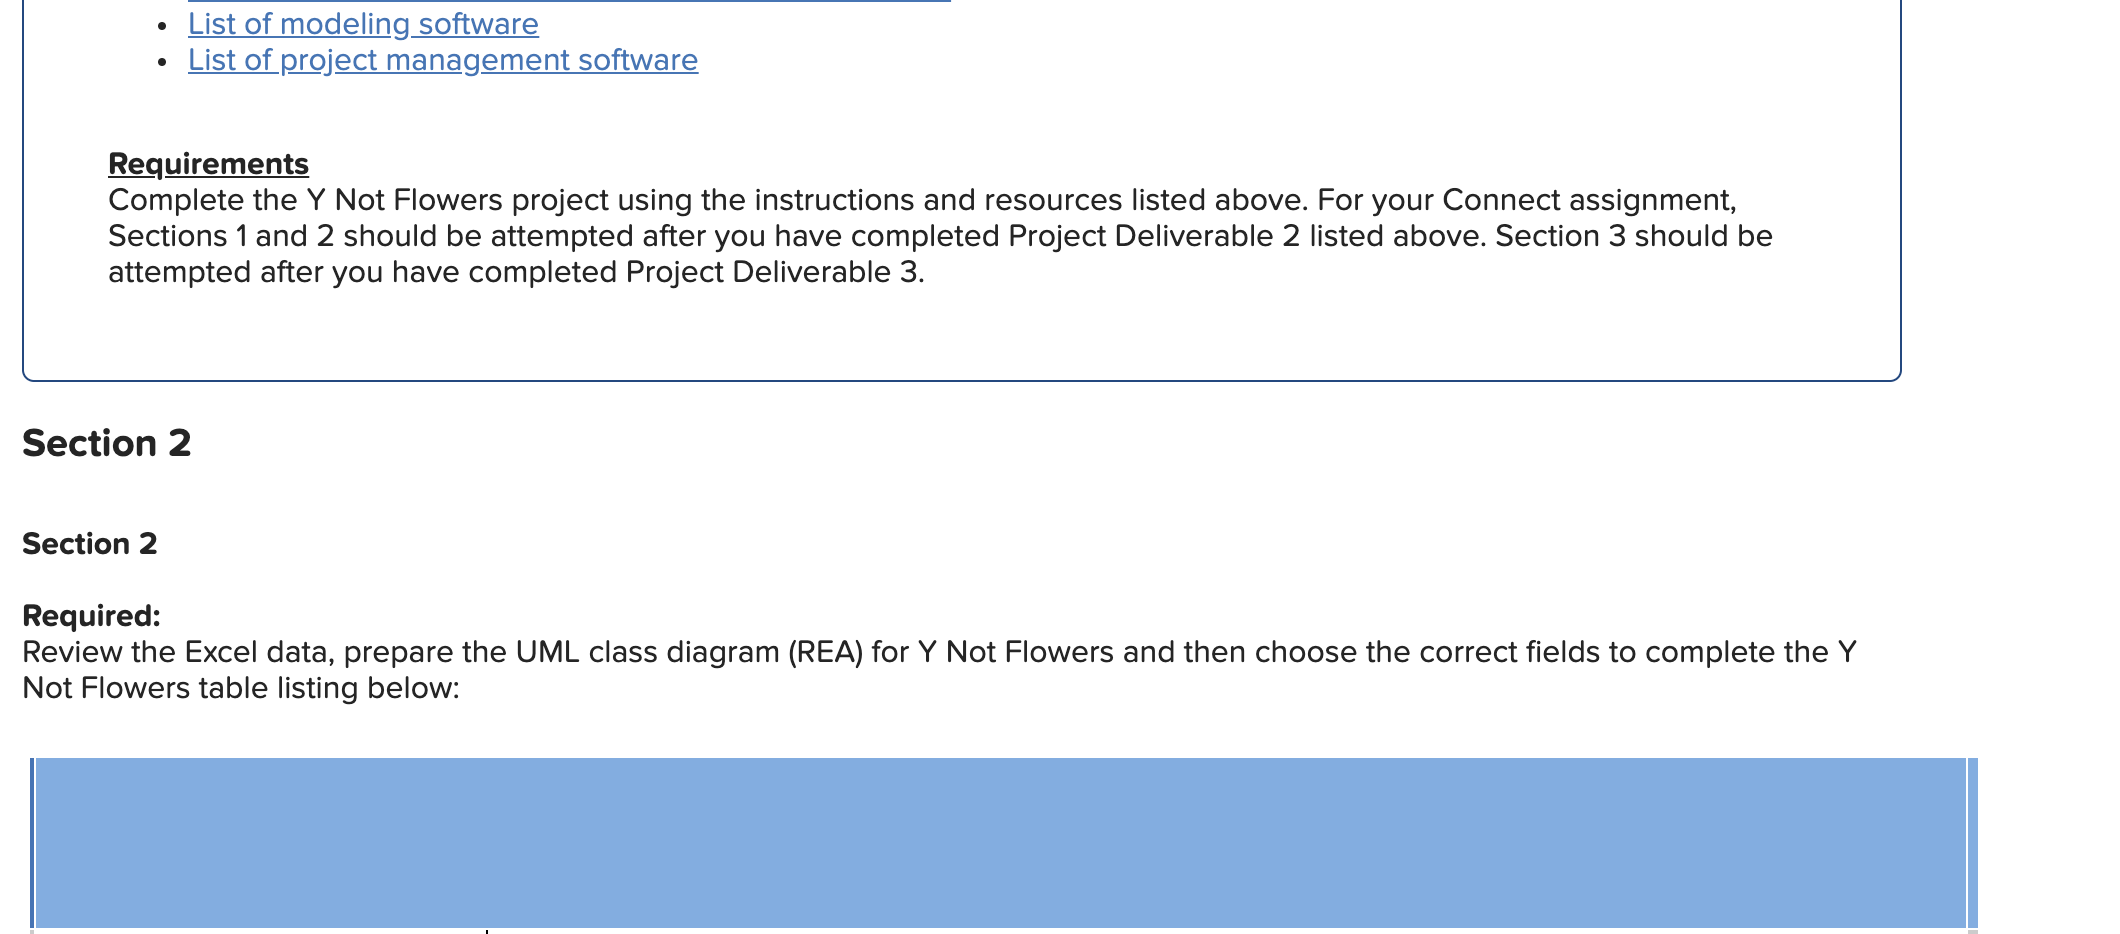Click the smaller Section 2 subheading
2120x934 pixels.
pos(89,543)
